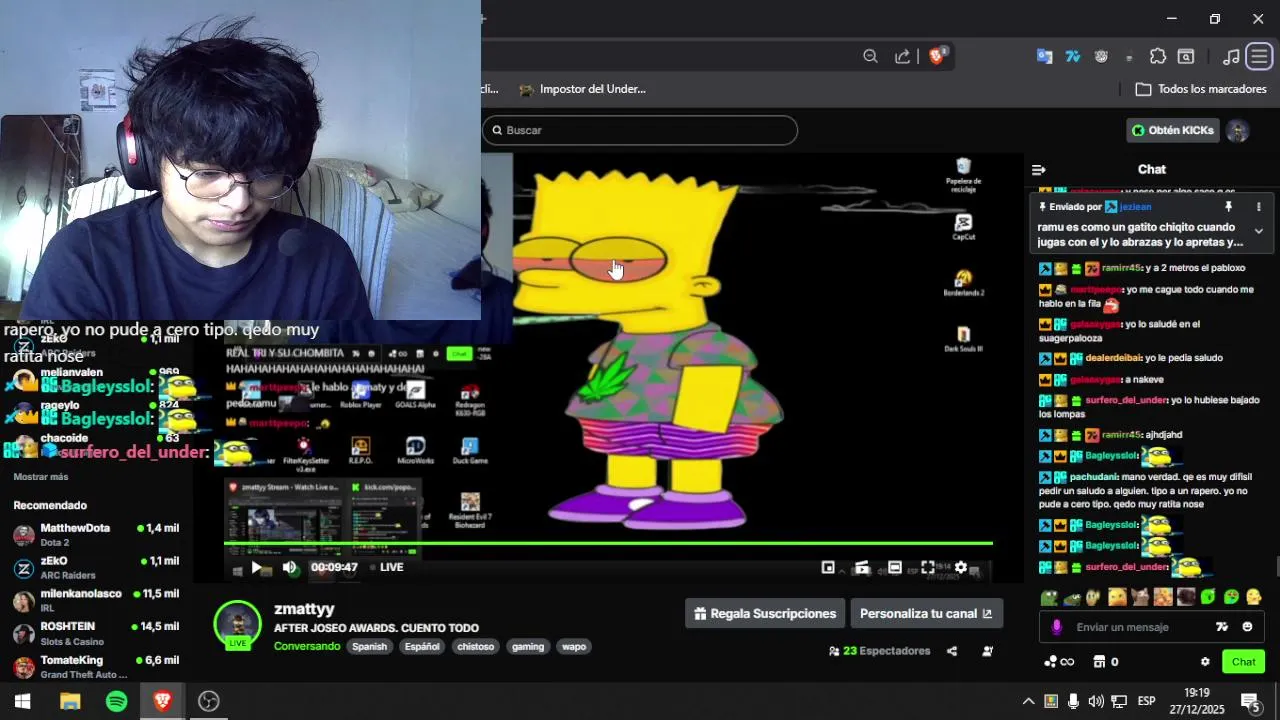Click Regala Suscripciones button

(765, 614)
